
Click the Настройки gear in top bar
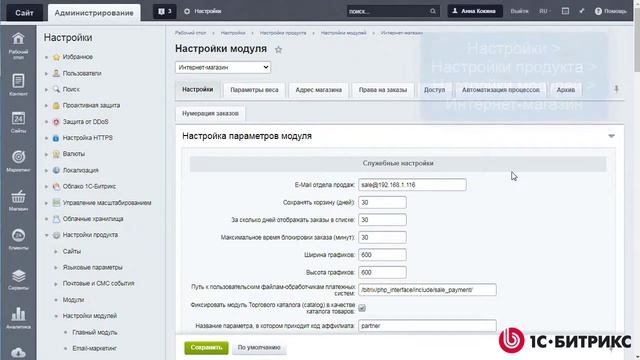pos(187,11)
